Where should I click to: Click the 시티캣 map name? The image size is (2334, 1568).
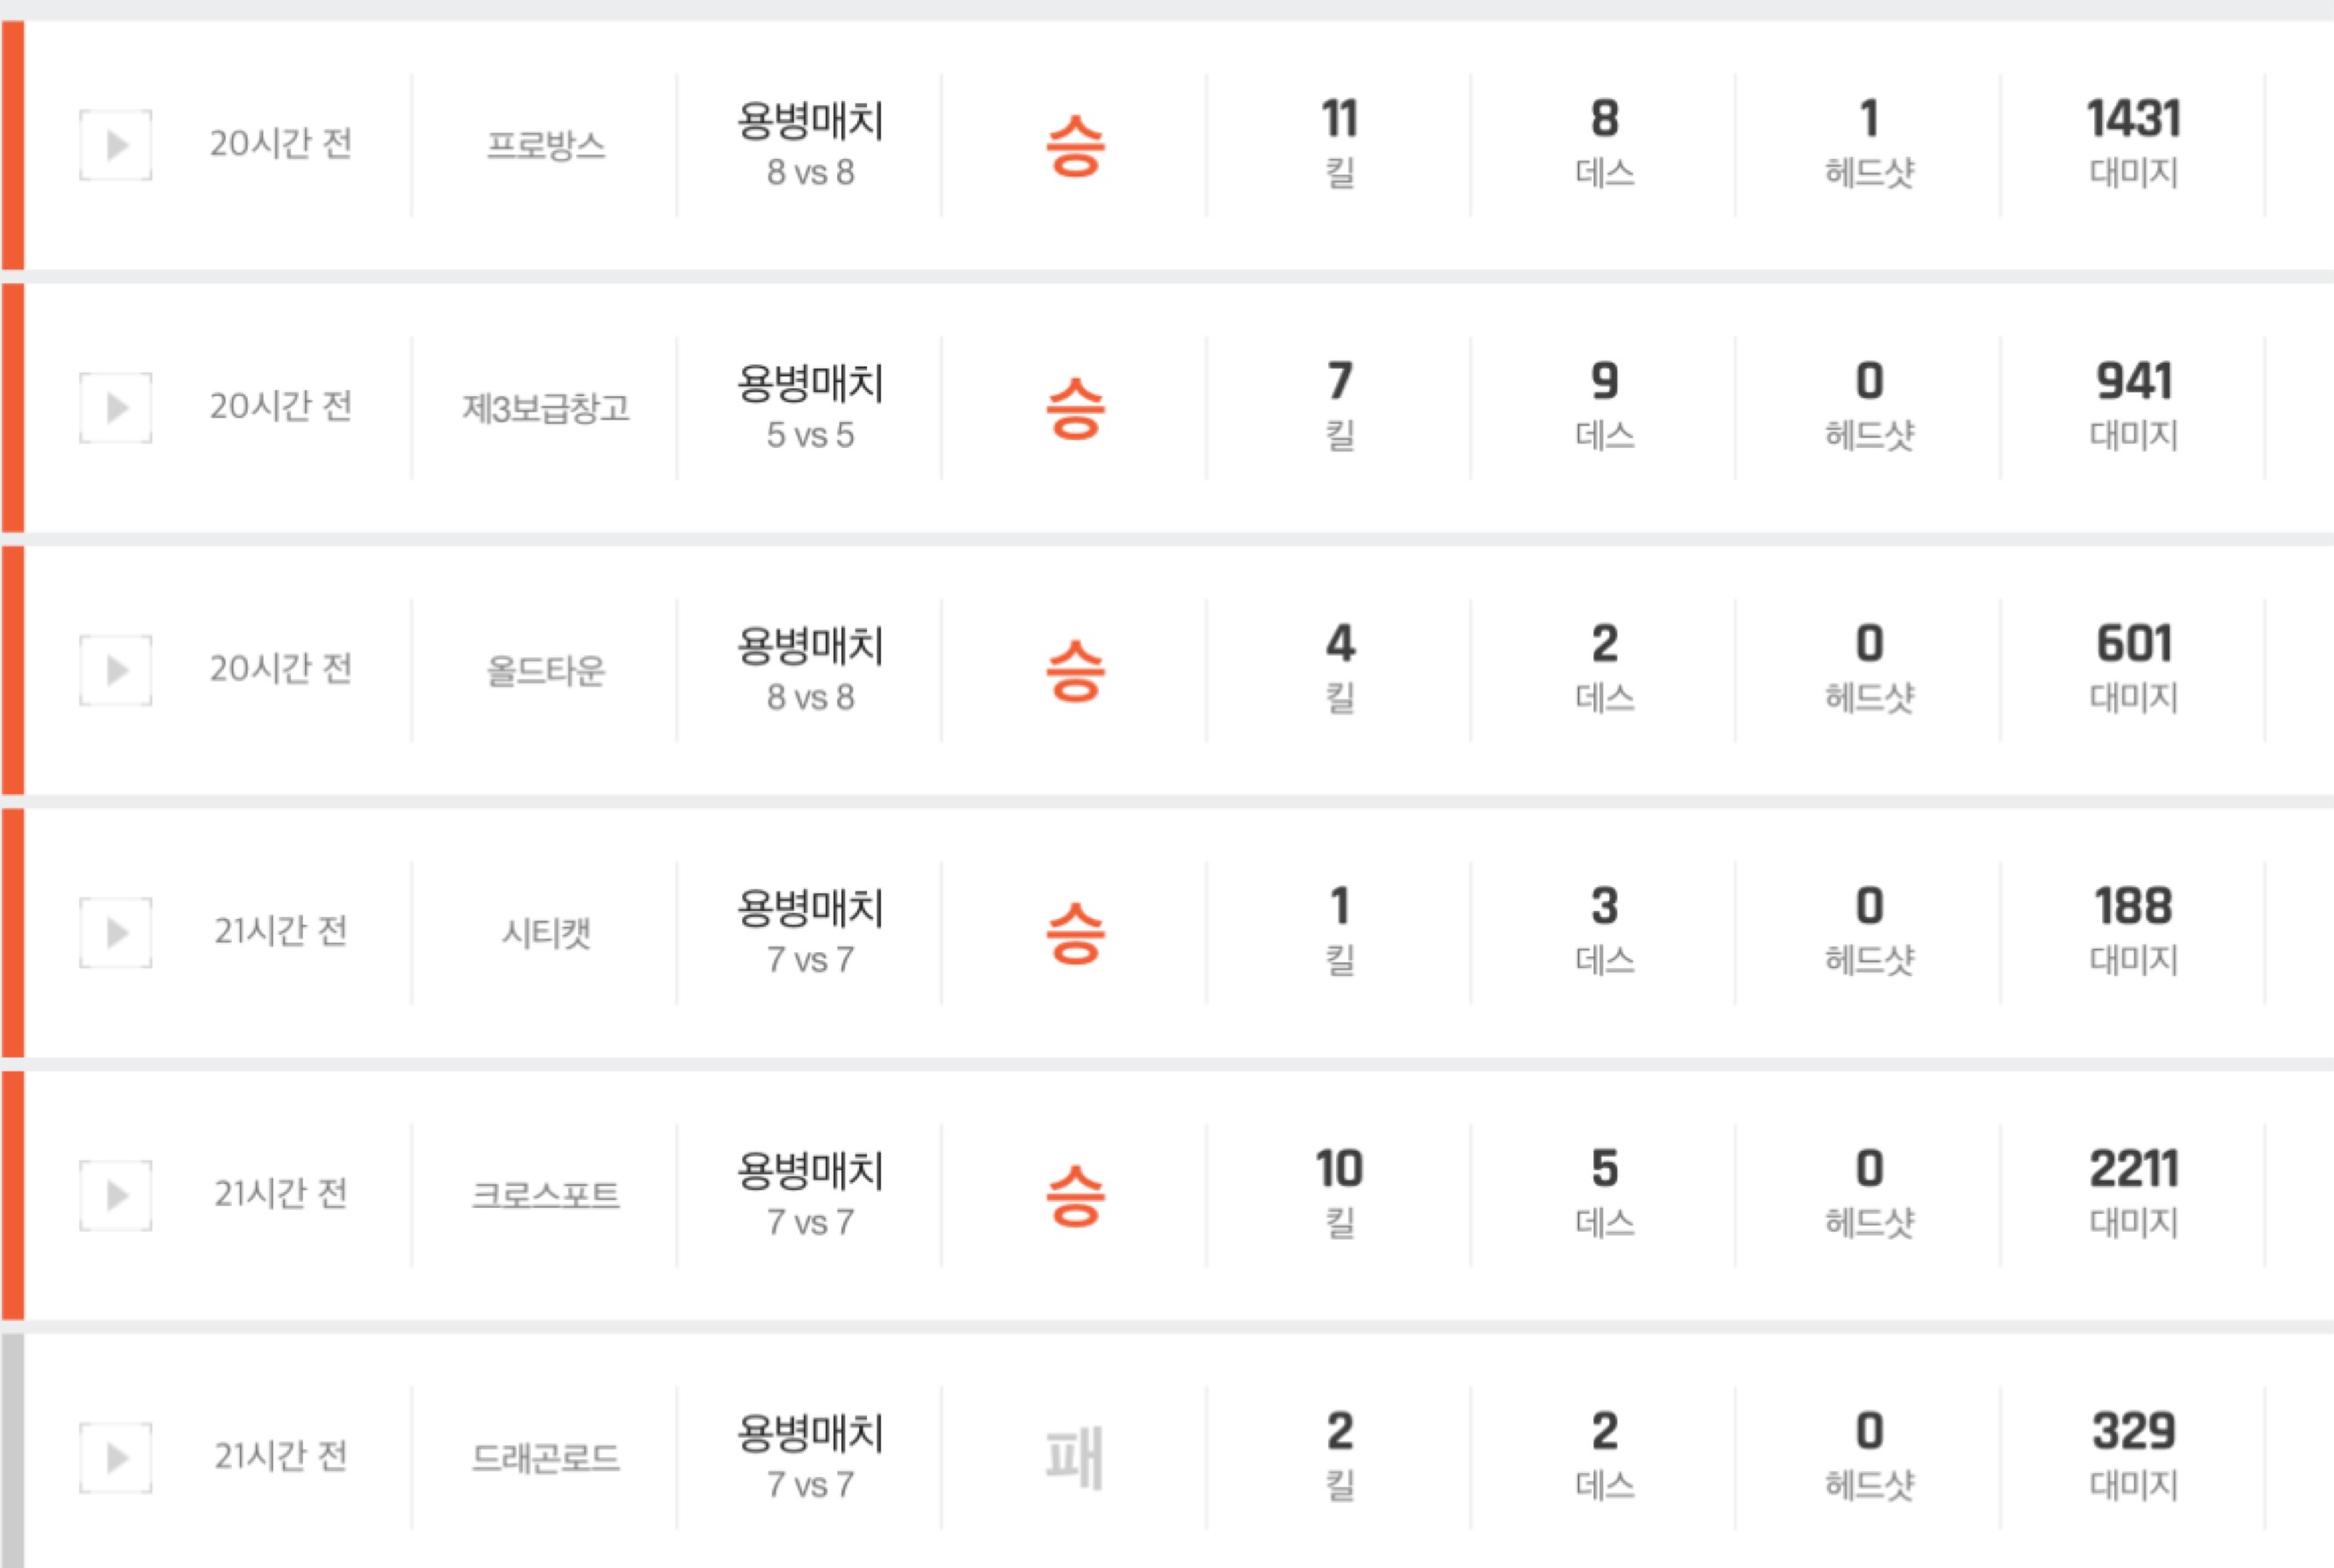pyautogui.click(x=545, y=933)
